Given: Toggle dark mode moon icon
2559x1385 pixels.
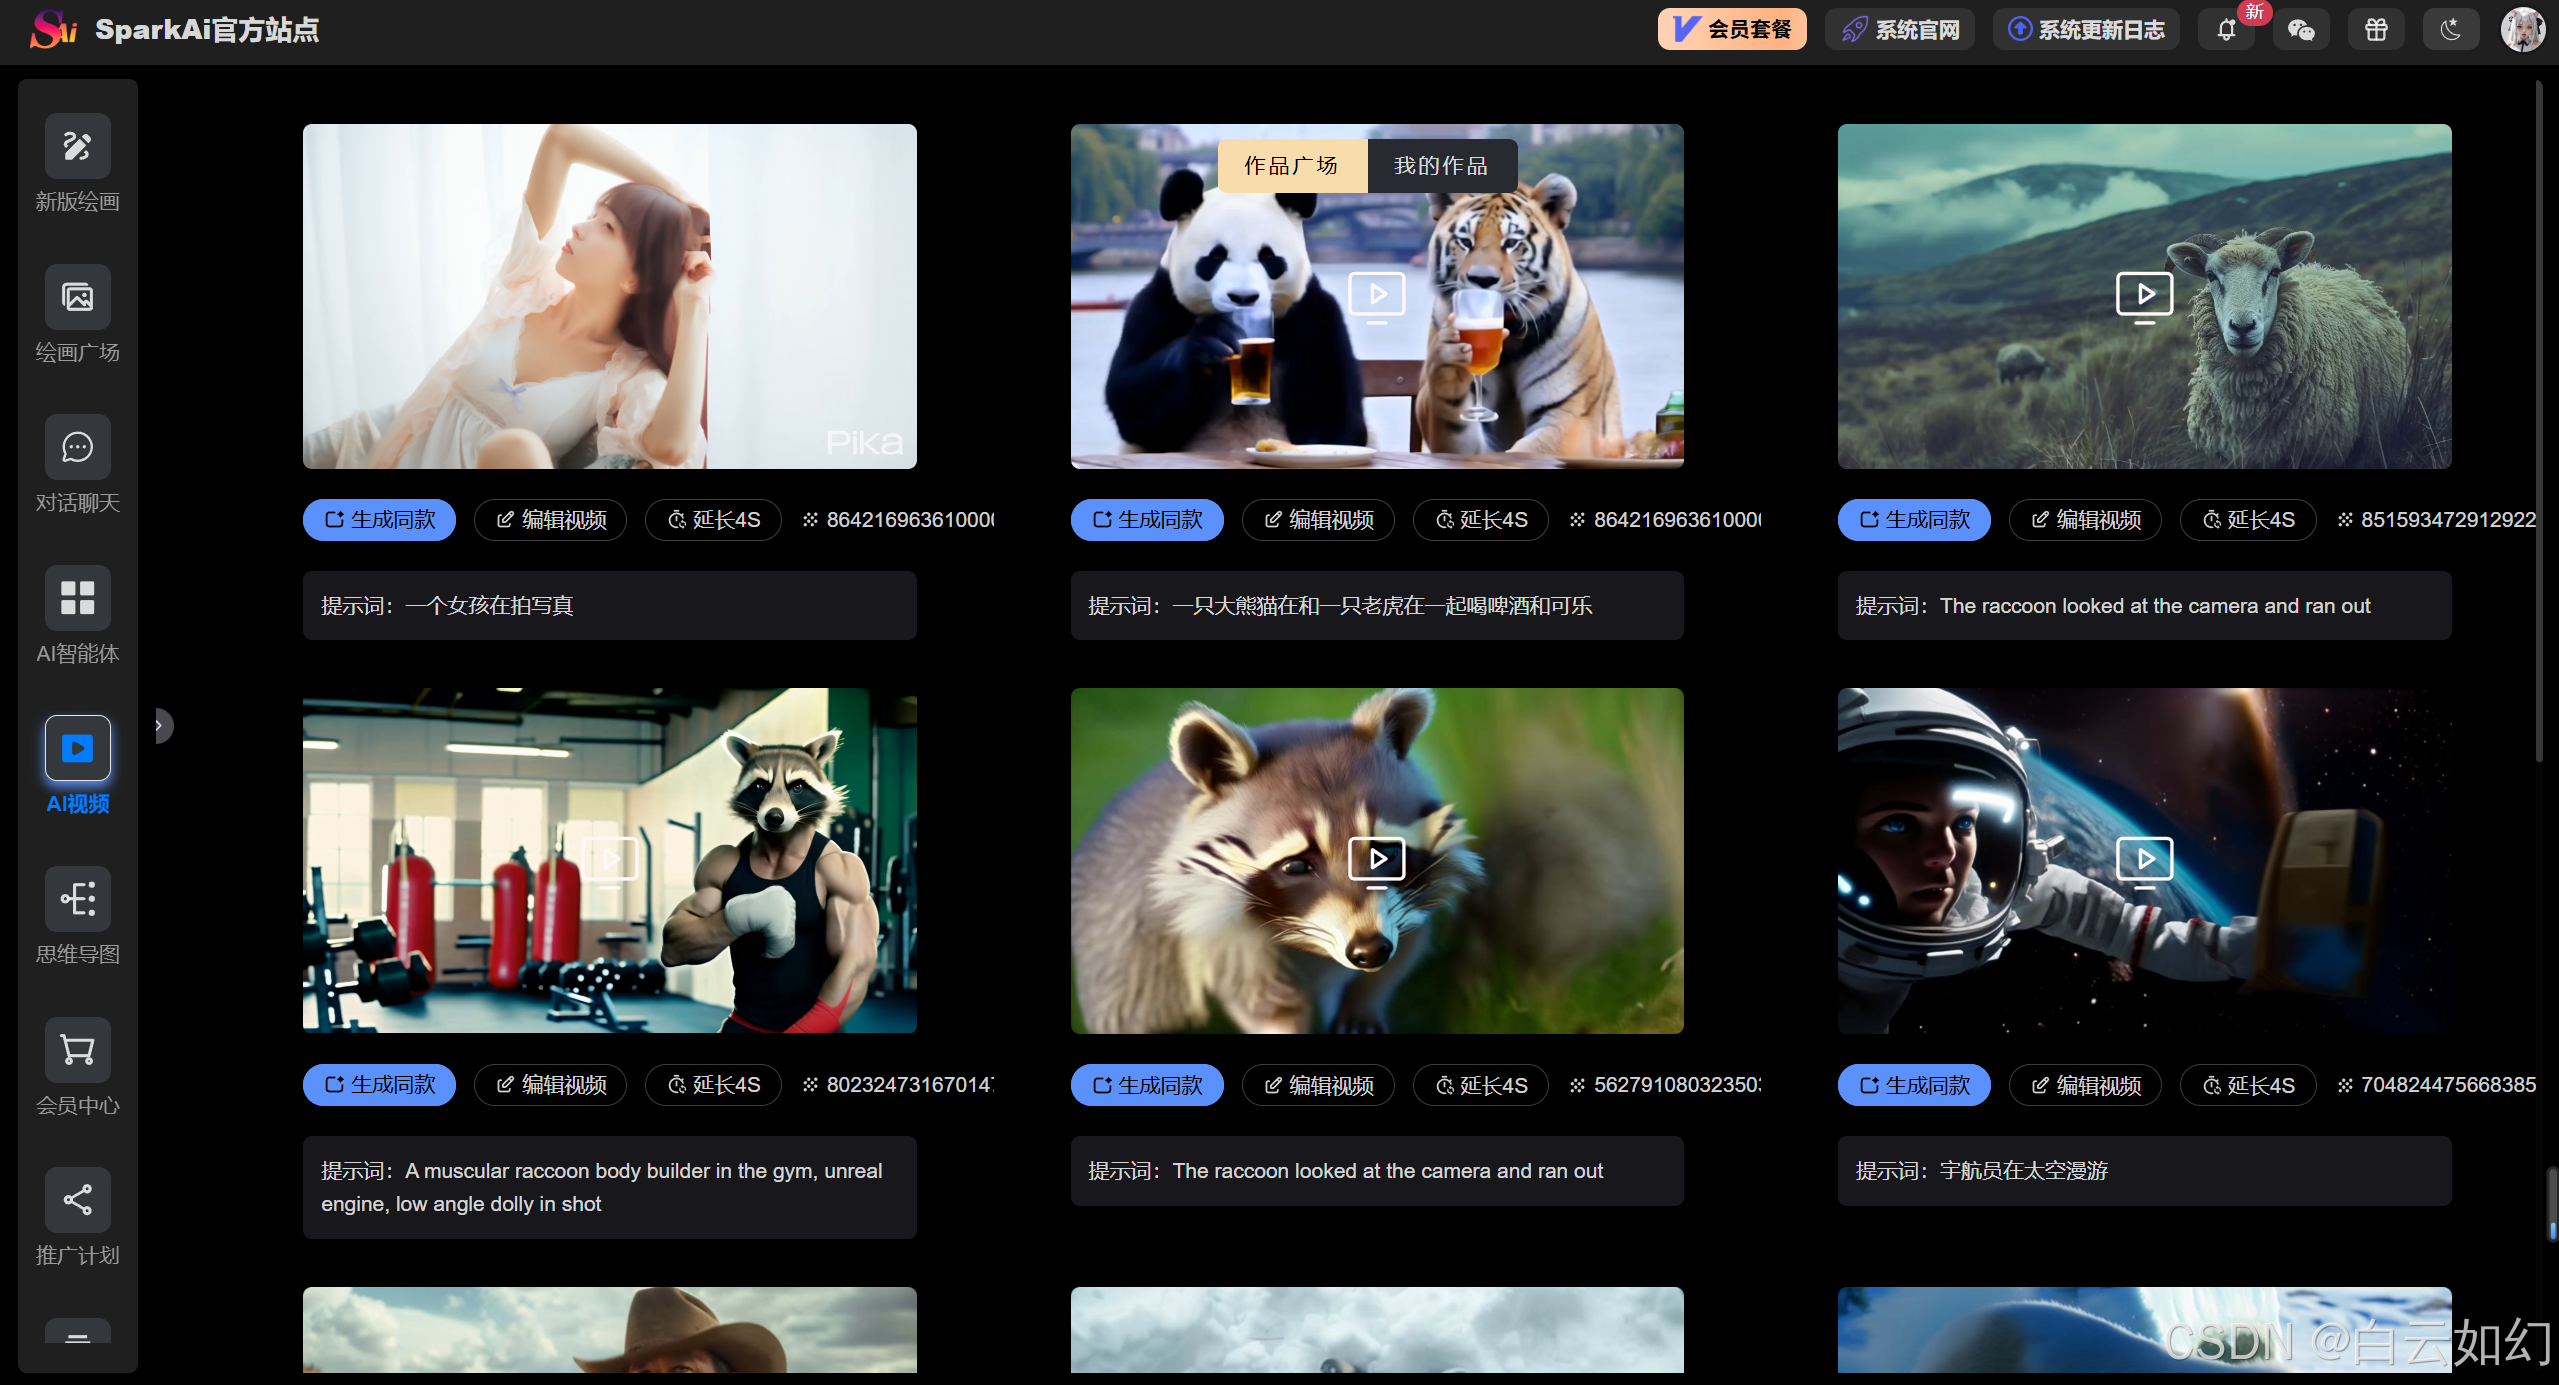Looking at the screenshot, I should [2450, 30].
